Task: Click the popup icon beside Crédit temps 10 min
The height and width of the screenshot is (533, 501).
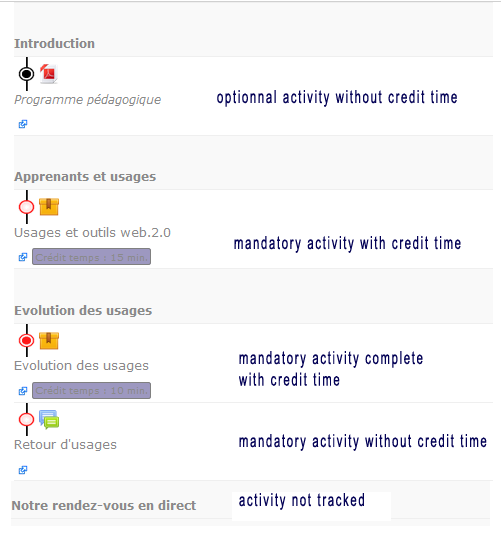Action: (x=23, y=391)
